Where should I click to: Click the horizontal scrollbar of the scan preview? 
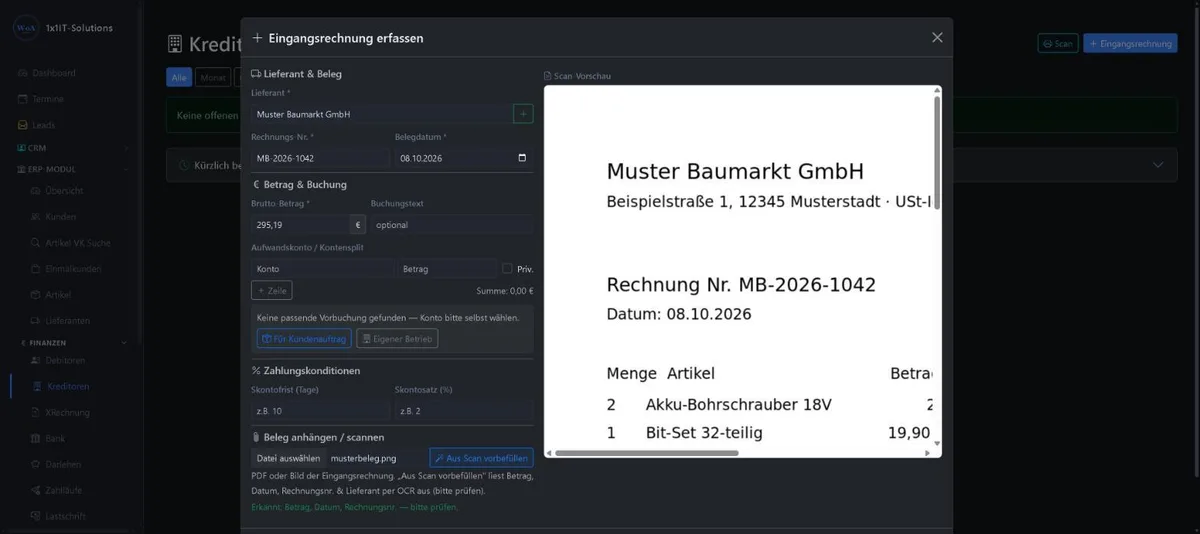[x=647, y=453]
